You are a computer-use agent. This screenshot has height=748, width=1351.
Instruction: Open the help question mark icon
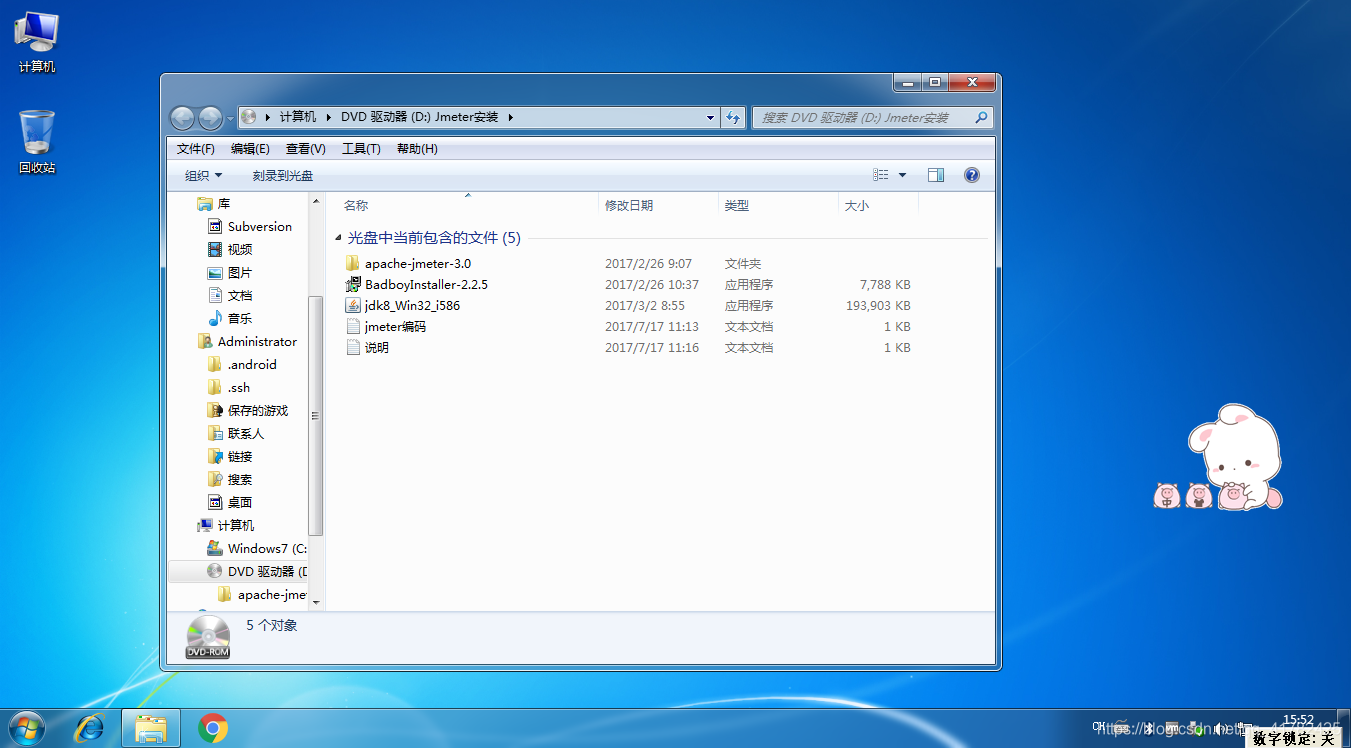971,175
